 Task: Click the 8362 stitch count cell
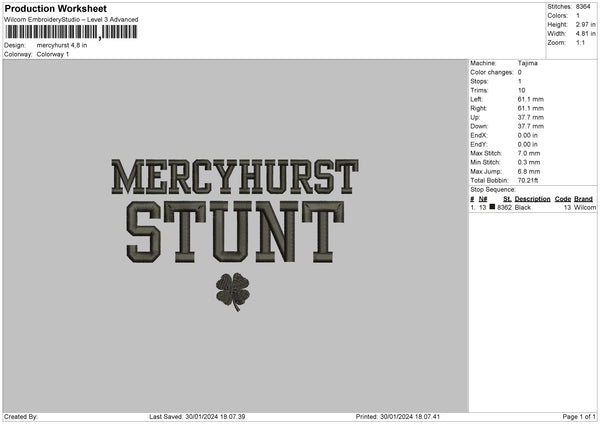coord(504,207)
